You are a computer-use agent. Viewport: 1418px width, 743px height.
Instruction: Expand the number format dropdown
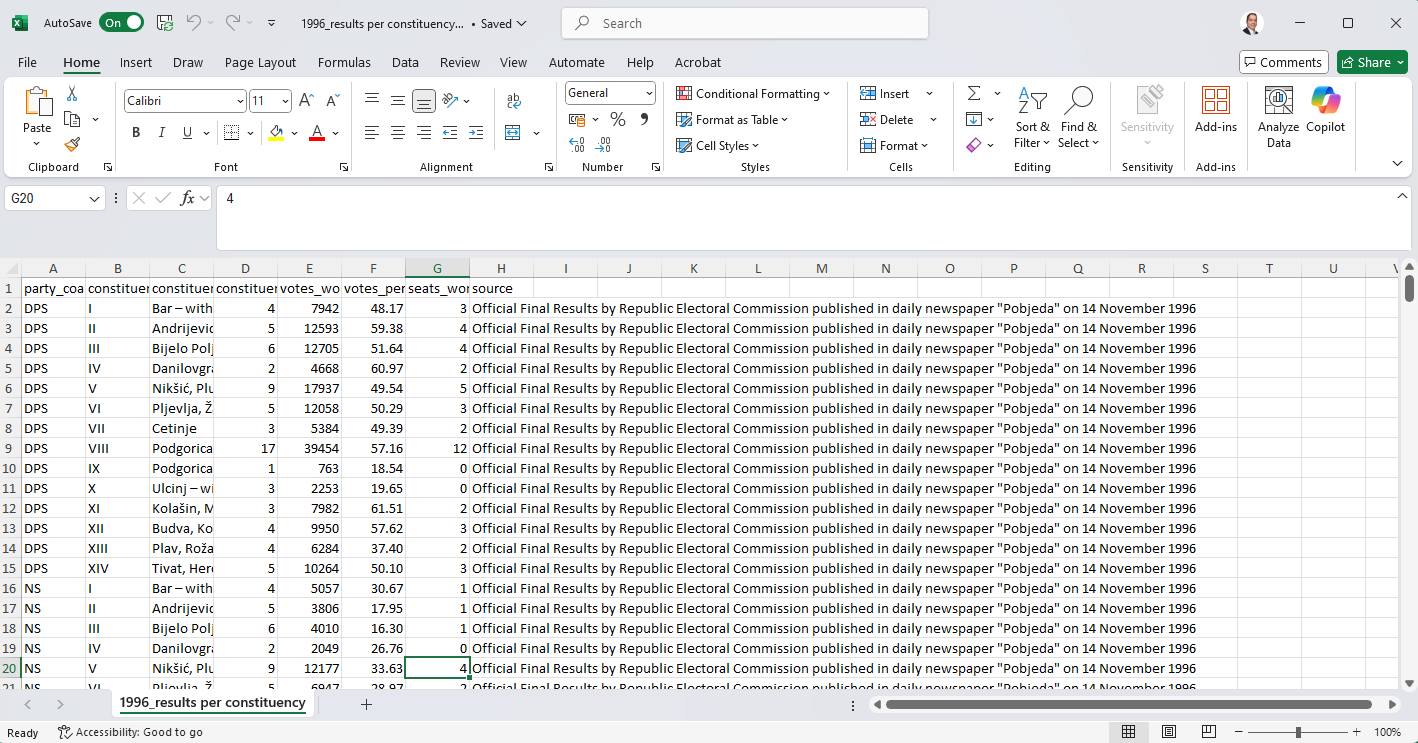tap(649, 93)
